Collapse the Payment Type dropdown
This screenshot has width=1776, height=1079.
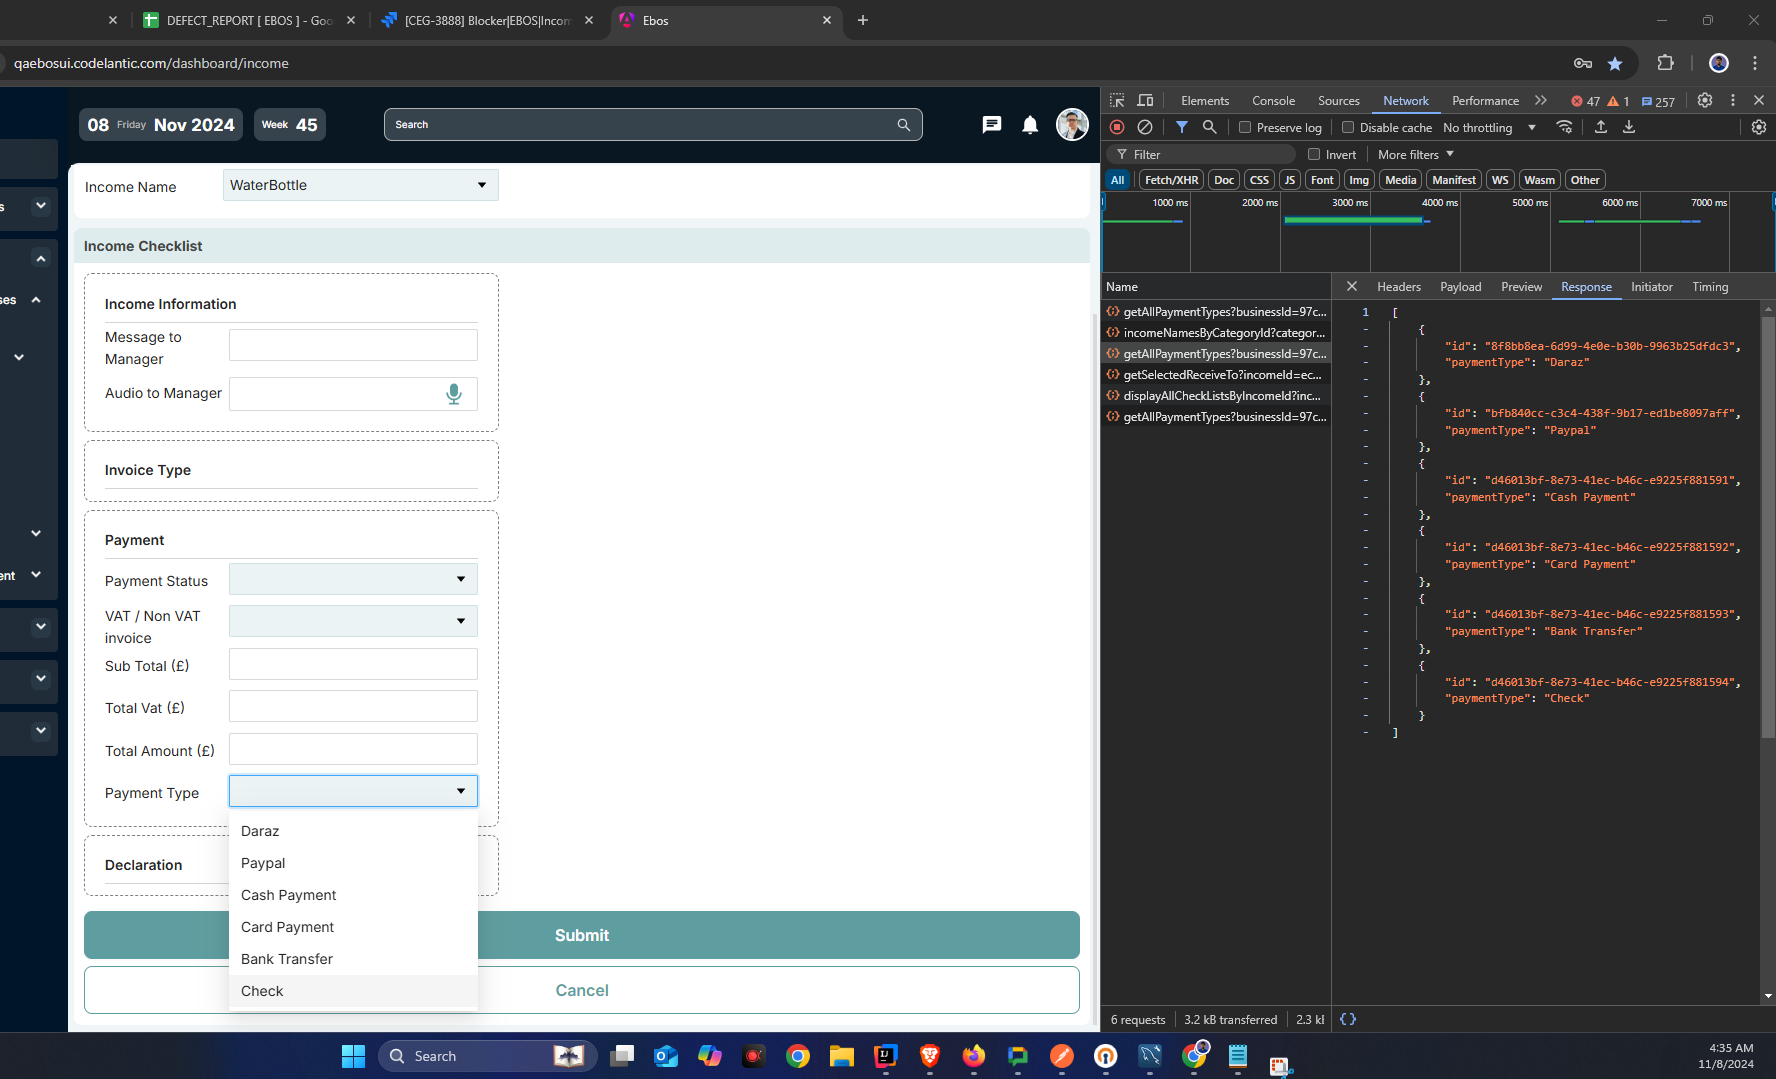(353, 791)
